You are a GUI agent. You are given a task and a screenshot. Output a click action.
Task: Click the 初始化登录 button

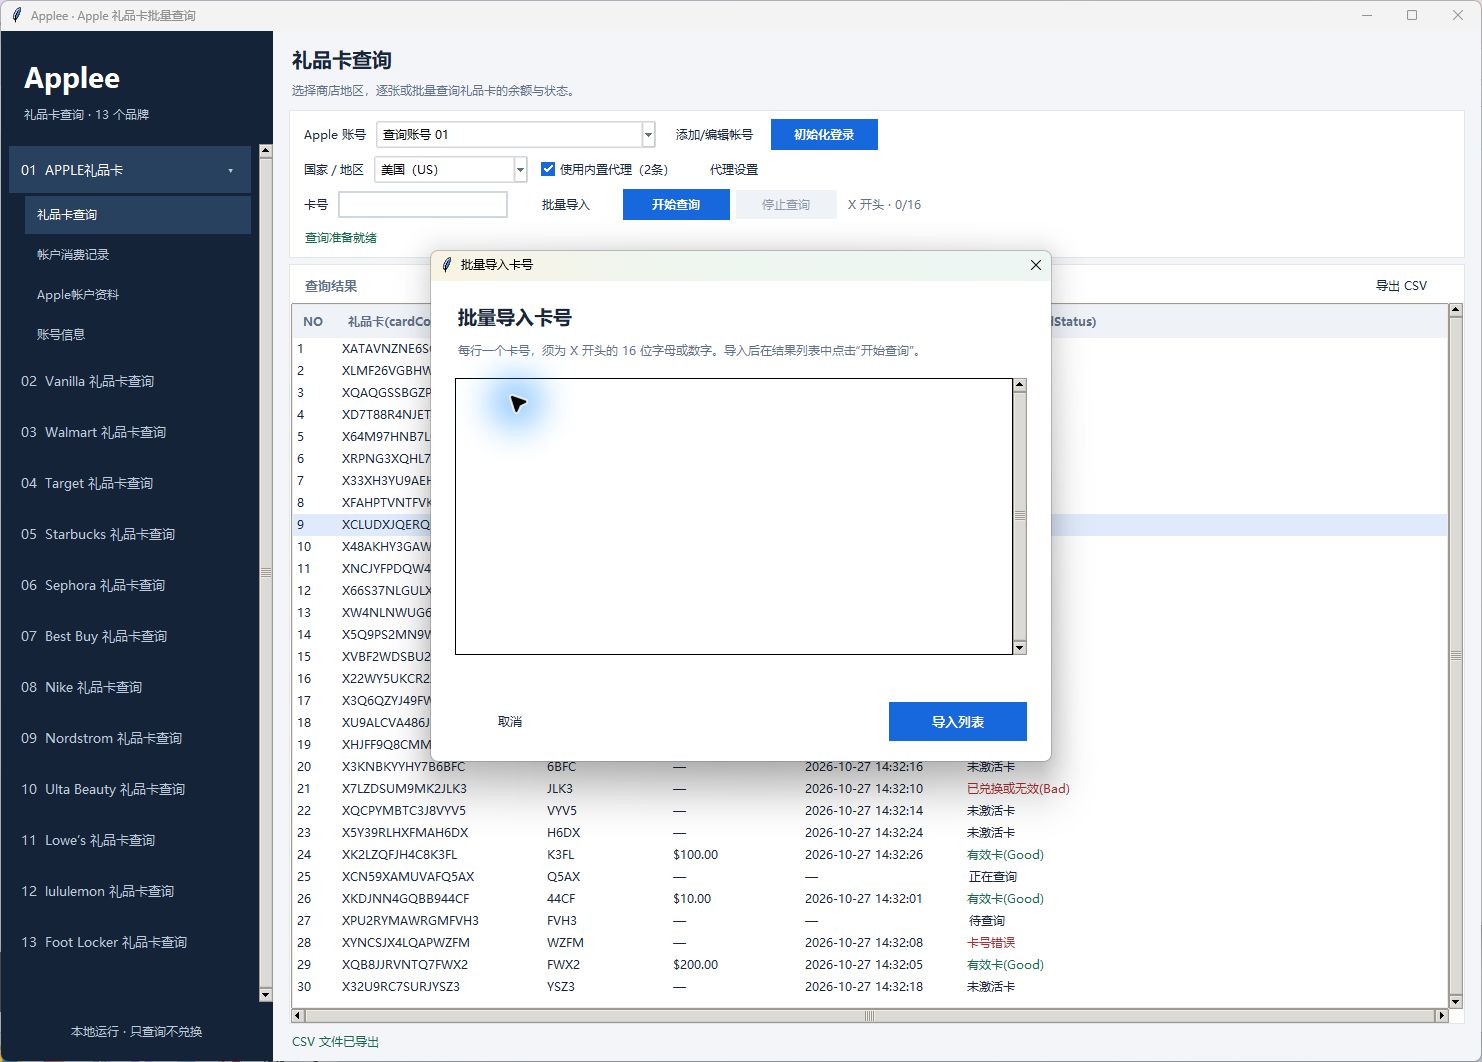click(x=824, y=135)
